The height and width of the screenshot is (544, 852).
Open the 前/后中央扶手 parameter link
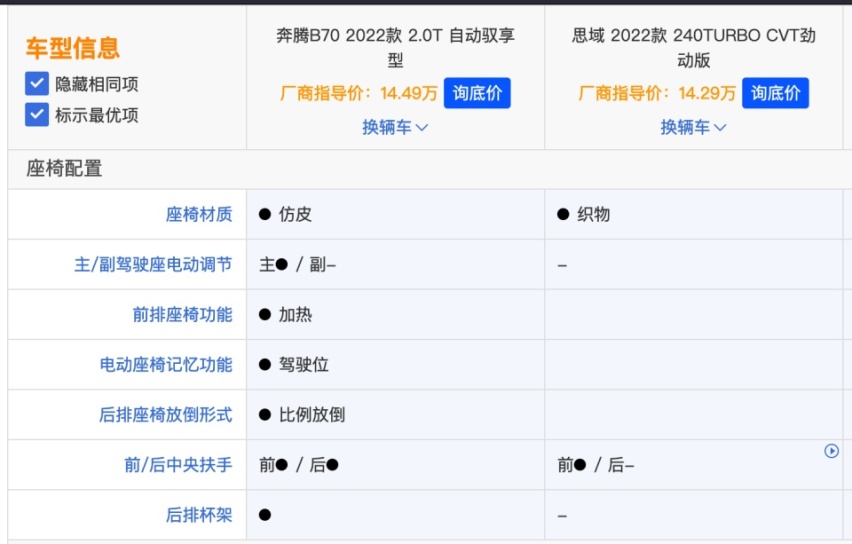point(178,465)
